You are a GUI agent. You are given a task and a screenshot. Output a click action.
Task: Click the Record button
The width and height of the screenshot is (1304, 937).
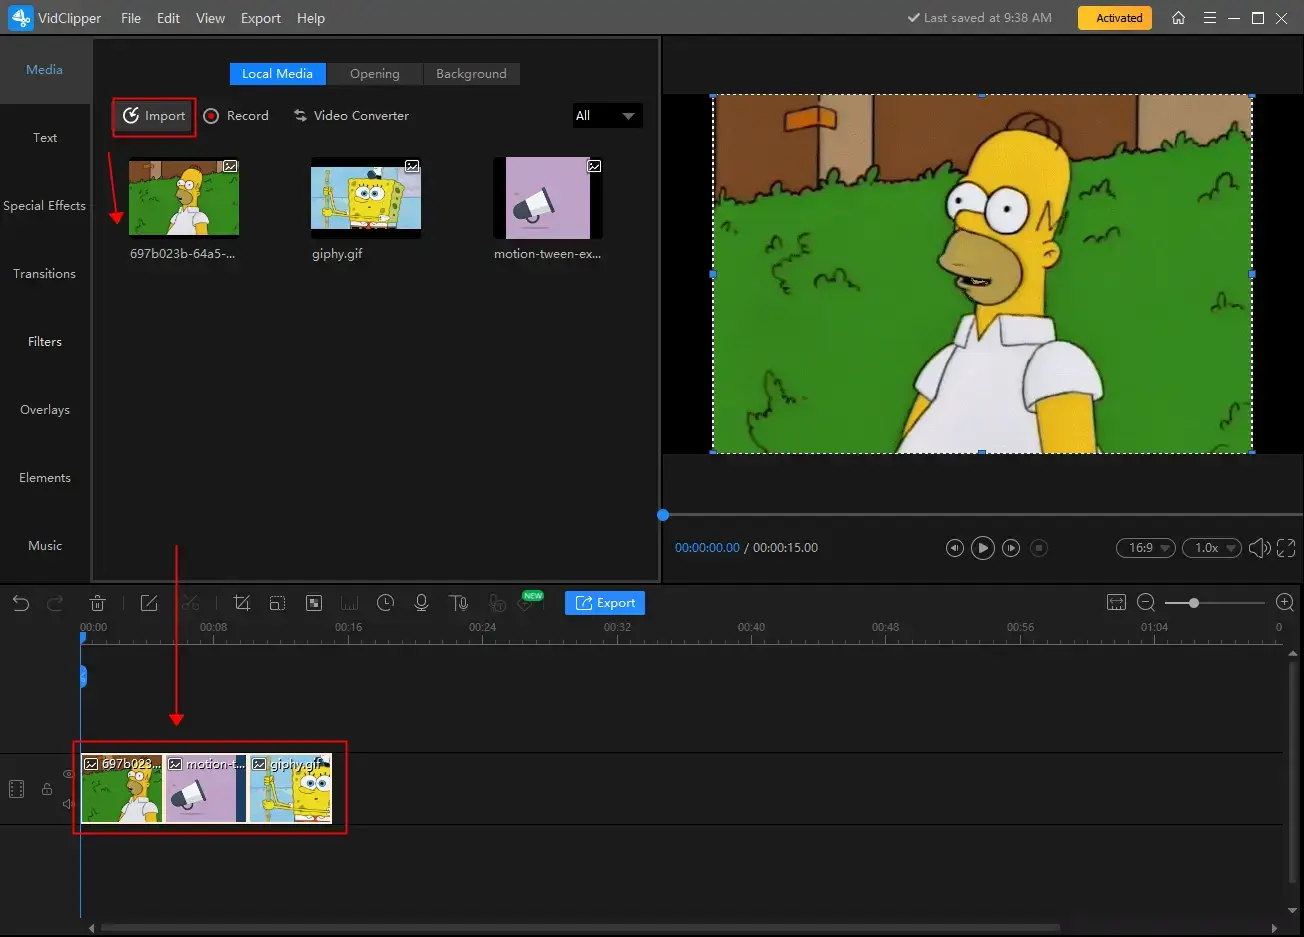click(236, 116)
